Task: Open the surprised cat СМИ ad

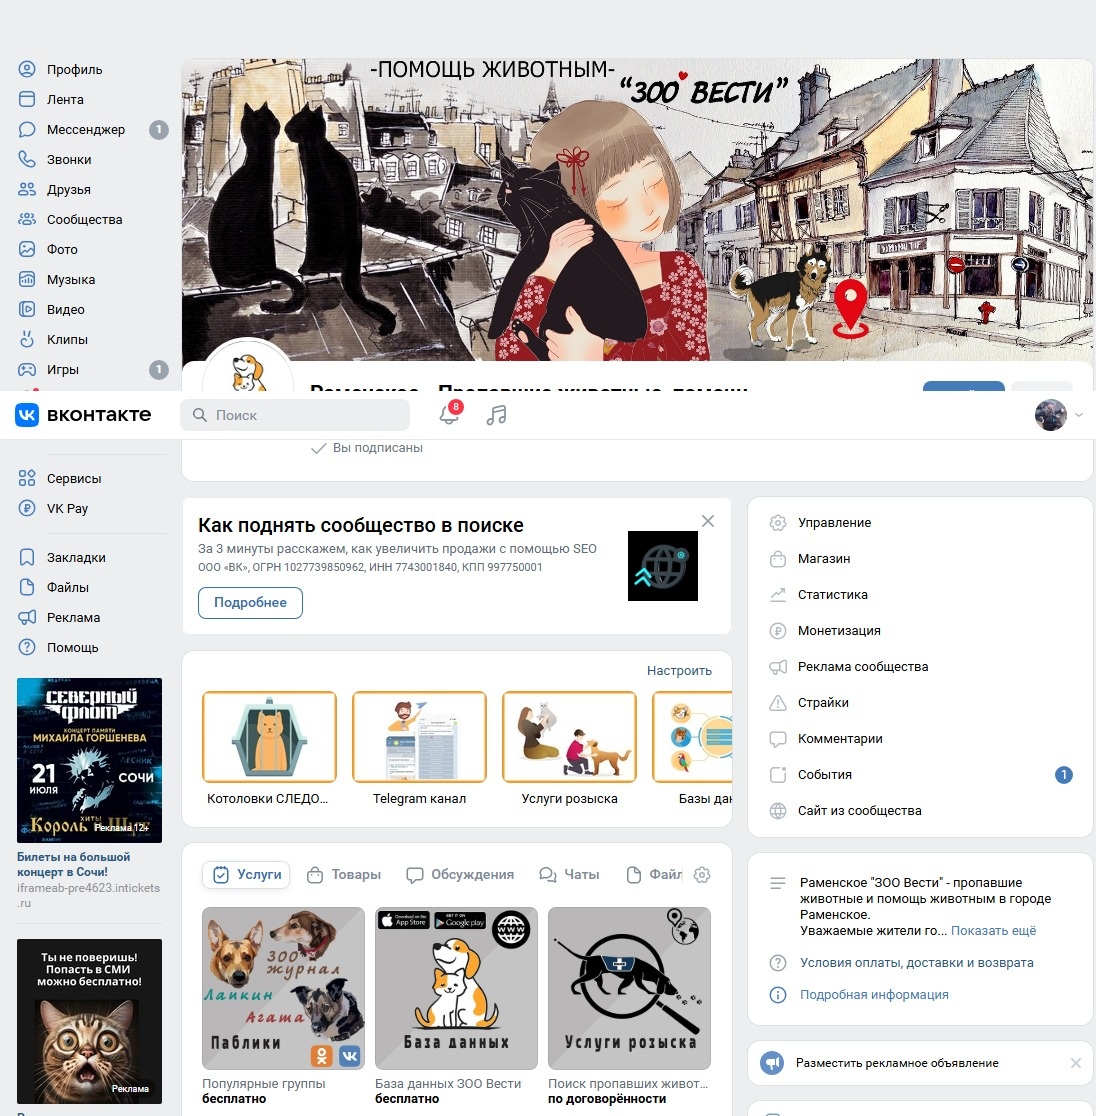Action: 90,1021
